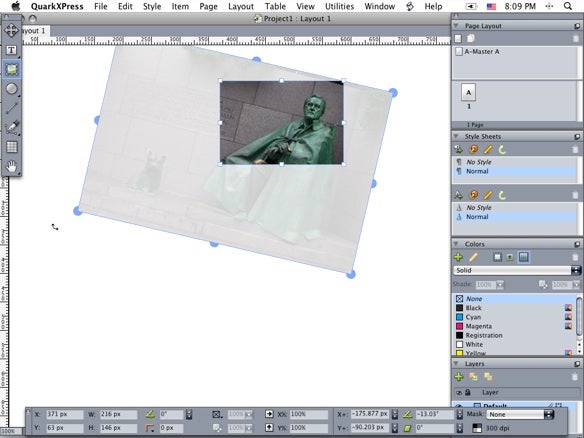Collapse the Layers panel
Screen dimensions: 584x438
pos(456,364)
